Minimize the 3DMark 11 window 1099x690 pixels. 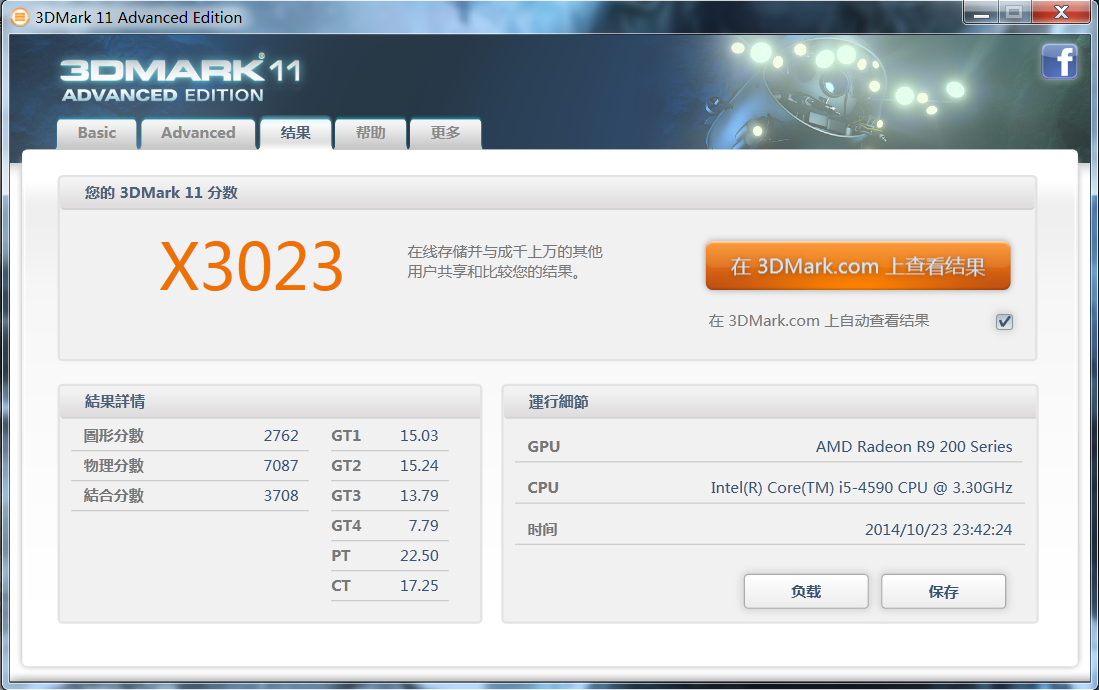click(981, 12)
